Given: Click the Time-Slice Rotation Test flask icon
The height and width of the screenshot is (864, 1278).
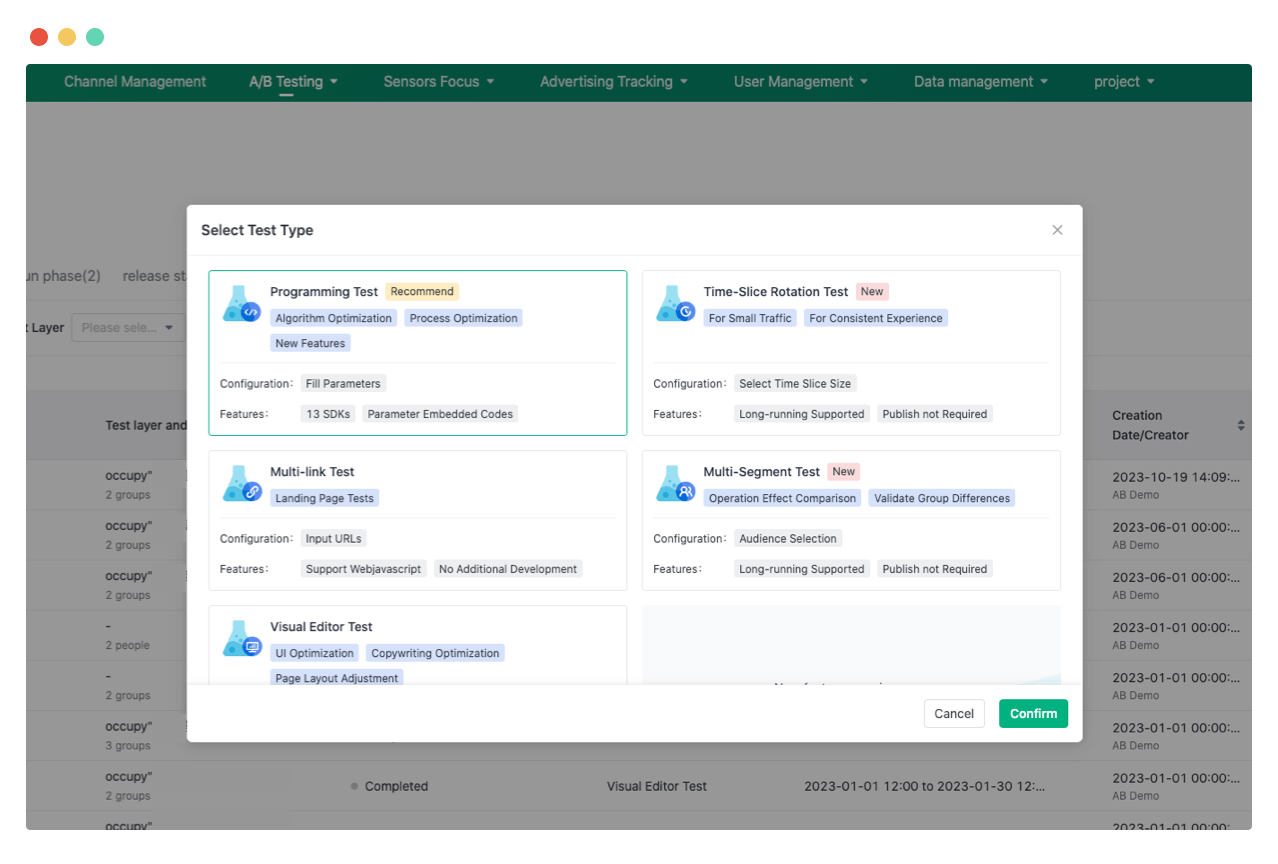Looking at the screenshot, I should (675, 304).
